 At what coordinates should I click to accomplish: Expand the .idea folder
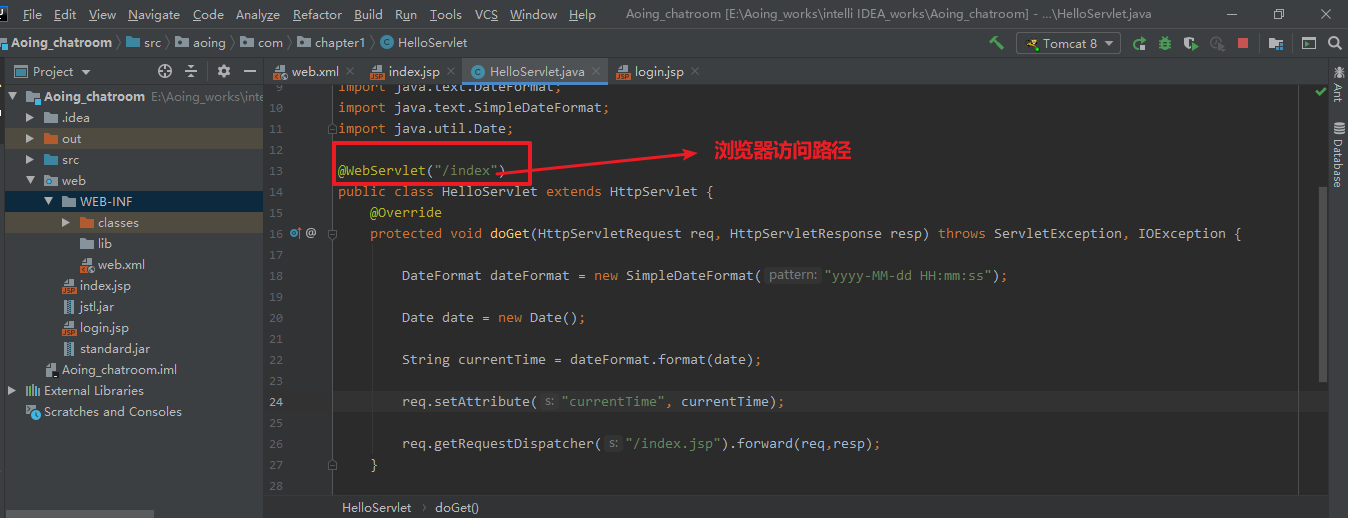click(30, 118)
